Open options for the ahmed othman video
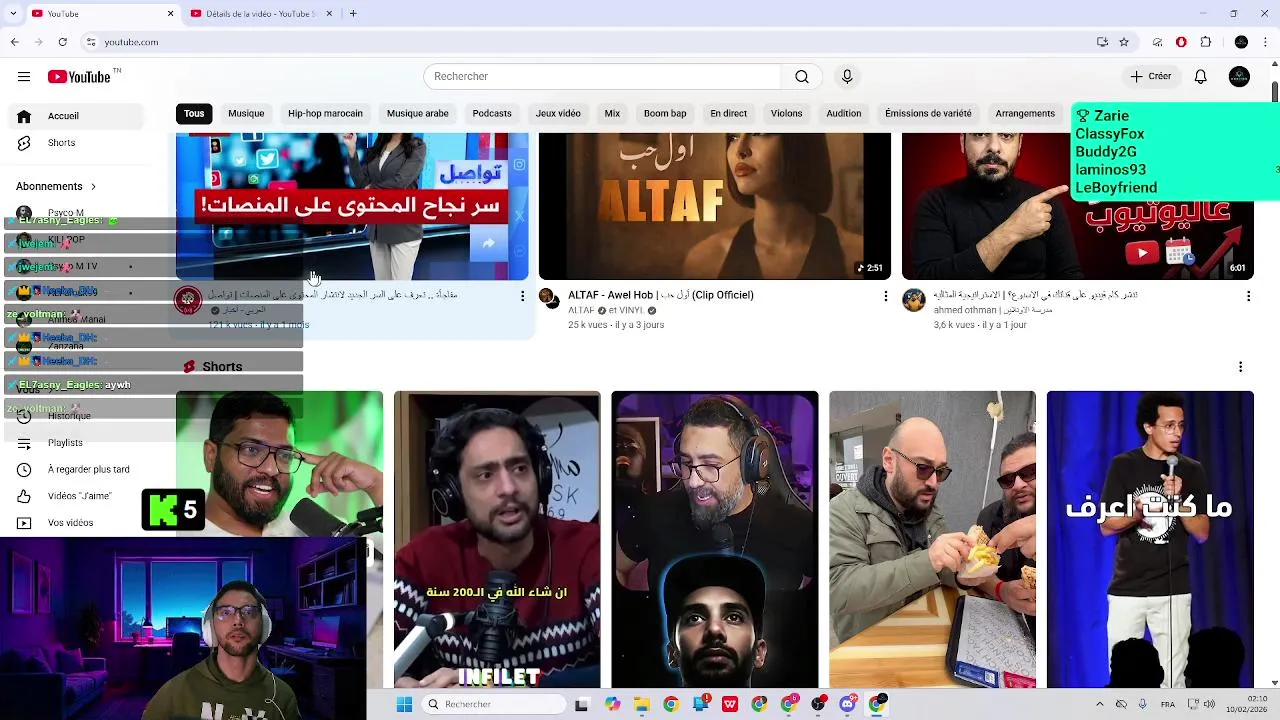Image resolution: width=1280 pixels, height=720 pixels. coord(1248,296)
